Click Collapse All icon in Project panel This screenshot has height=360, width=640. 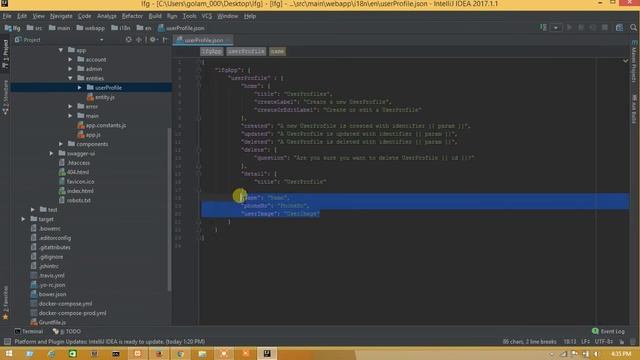pos(139,40)
